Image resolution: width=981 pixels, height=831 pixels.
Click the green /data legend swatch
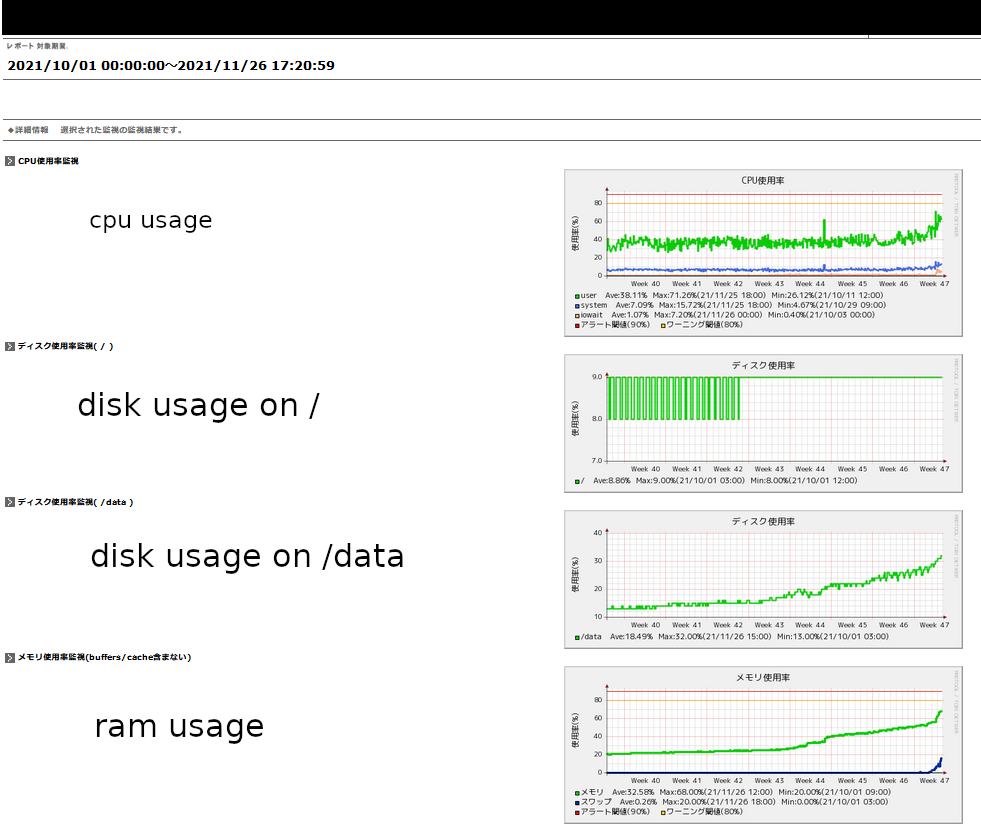(x=577, y=637)
